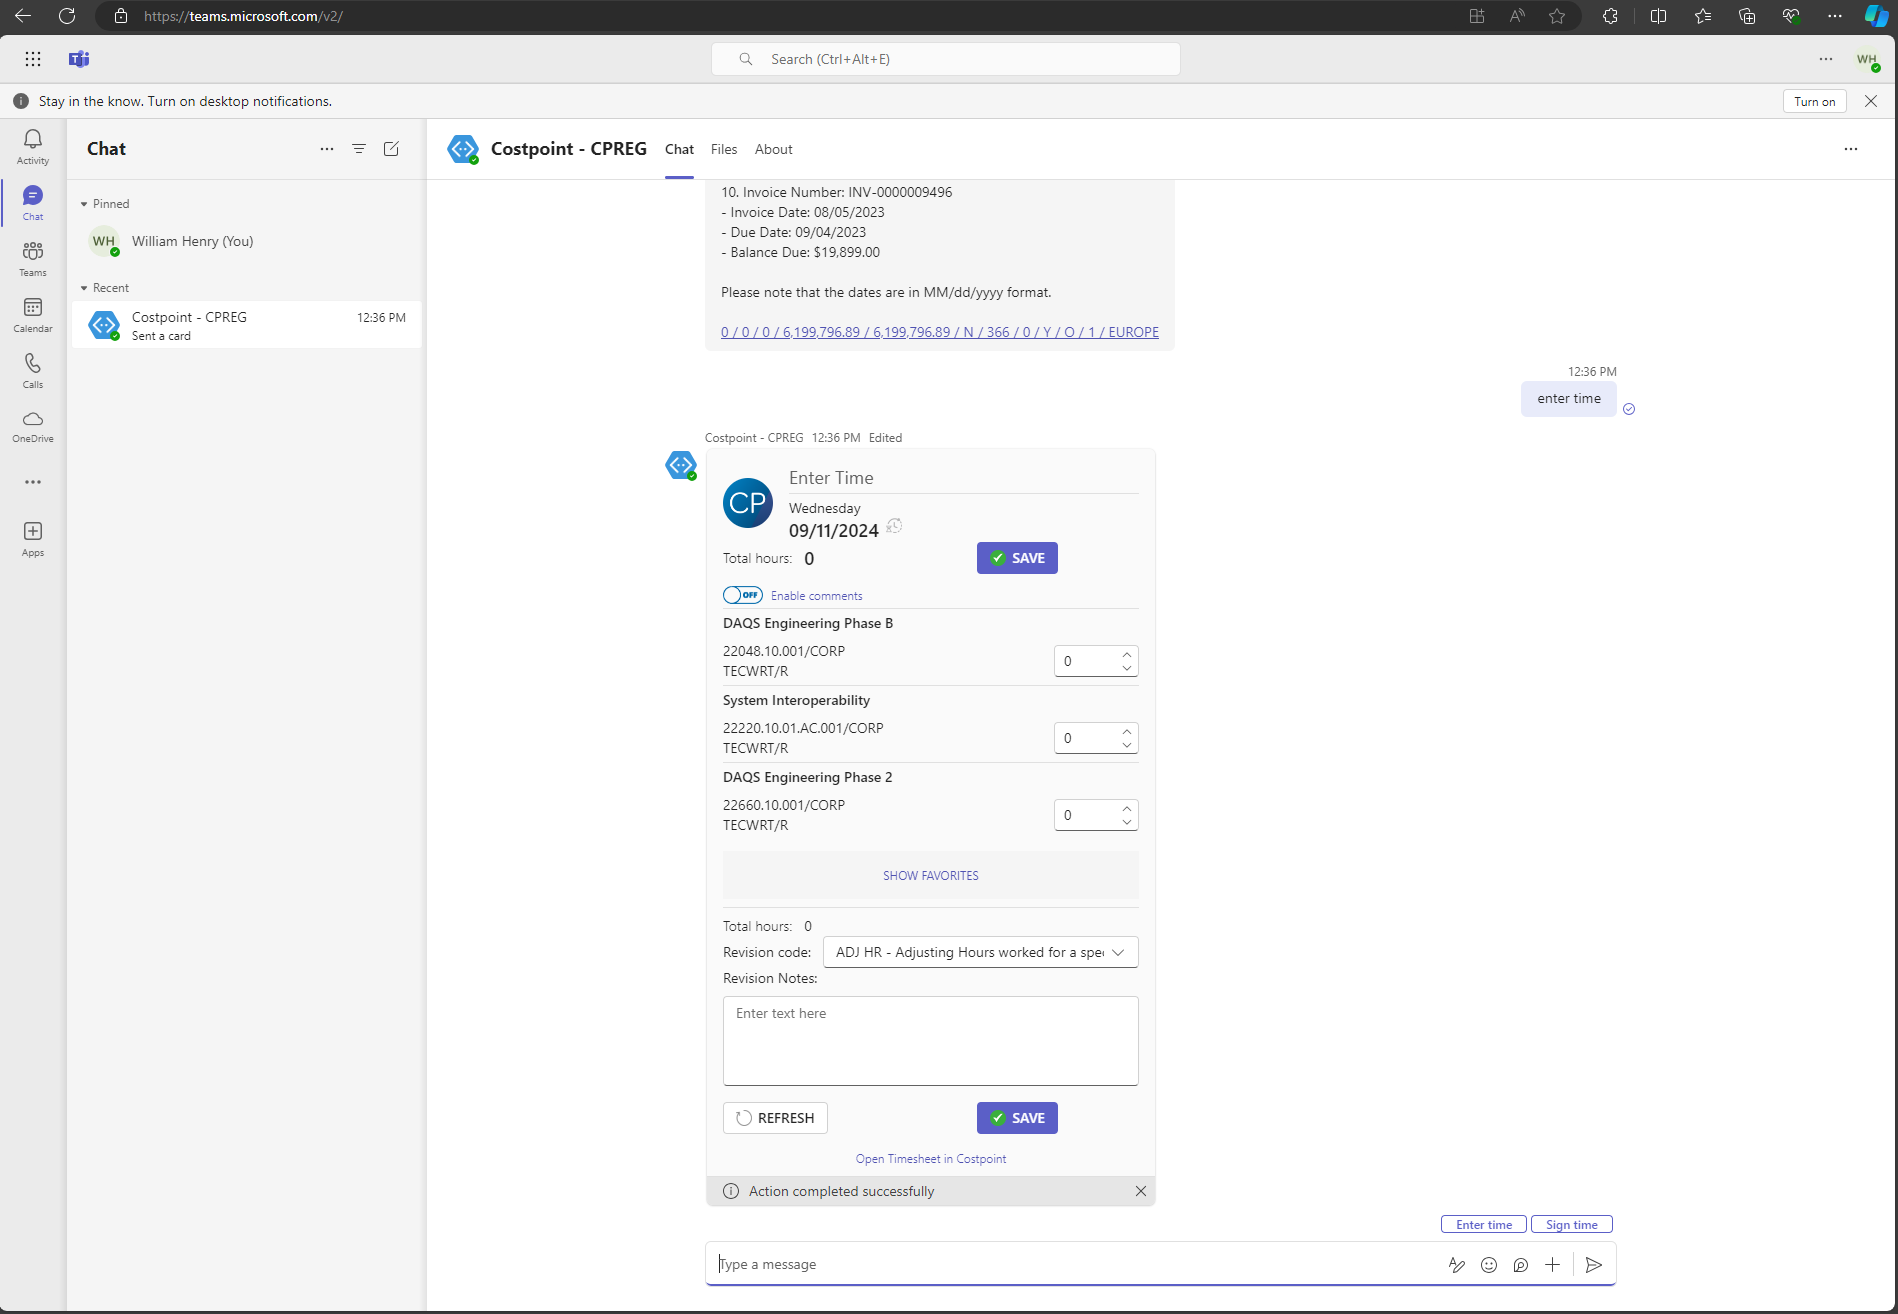Toggle the Enable comments switch

pos(742,595)
